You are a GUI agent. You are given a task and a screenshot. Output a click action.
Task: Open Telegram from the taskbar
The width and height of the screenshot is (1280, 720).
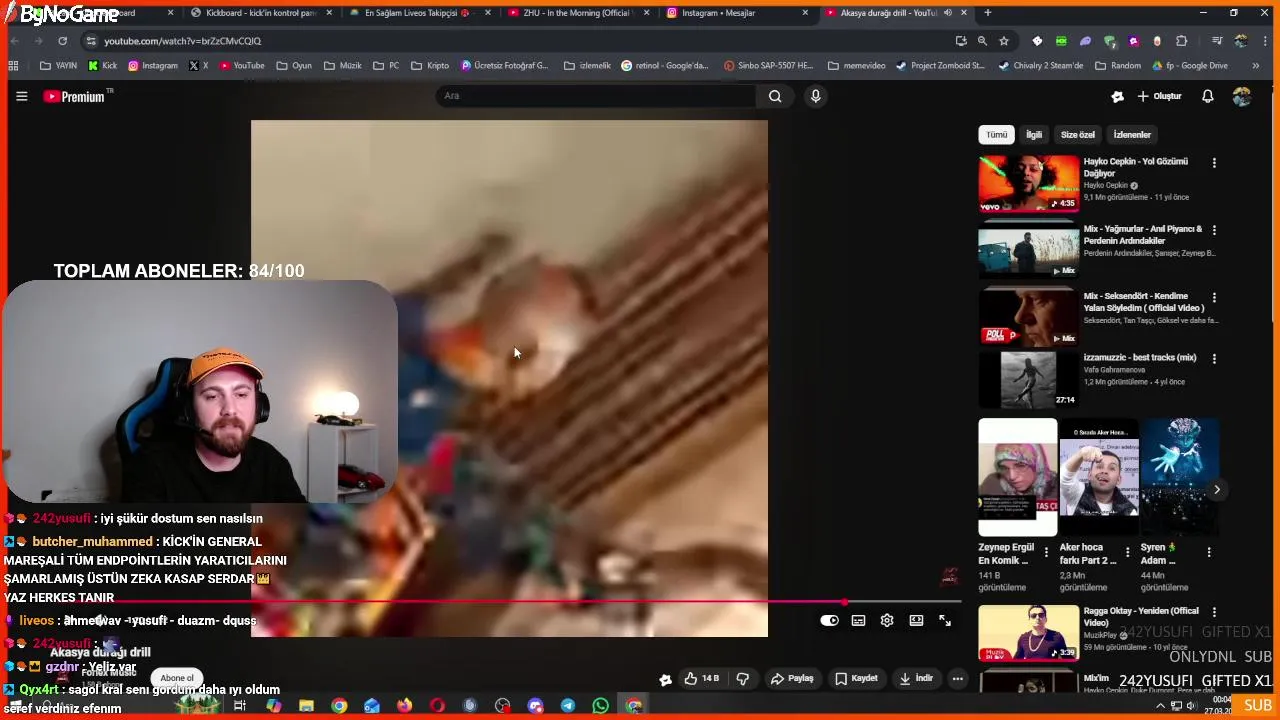pyautogui.click(x=568, y=706)
